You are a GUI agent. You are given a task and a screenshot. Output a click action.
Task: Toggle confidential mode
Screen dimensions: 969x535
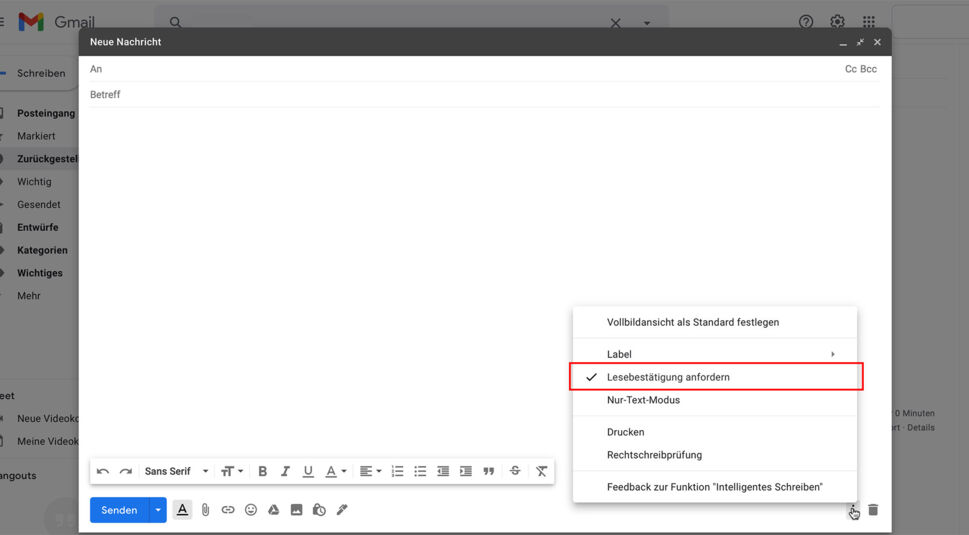click(319, 510)
